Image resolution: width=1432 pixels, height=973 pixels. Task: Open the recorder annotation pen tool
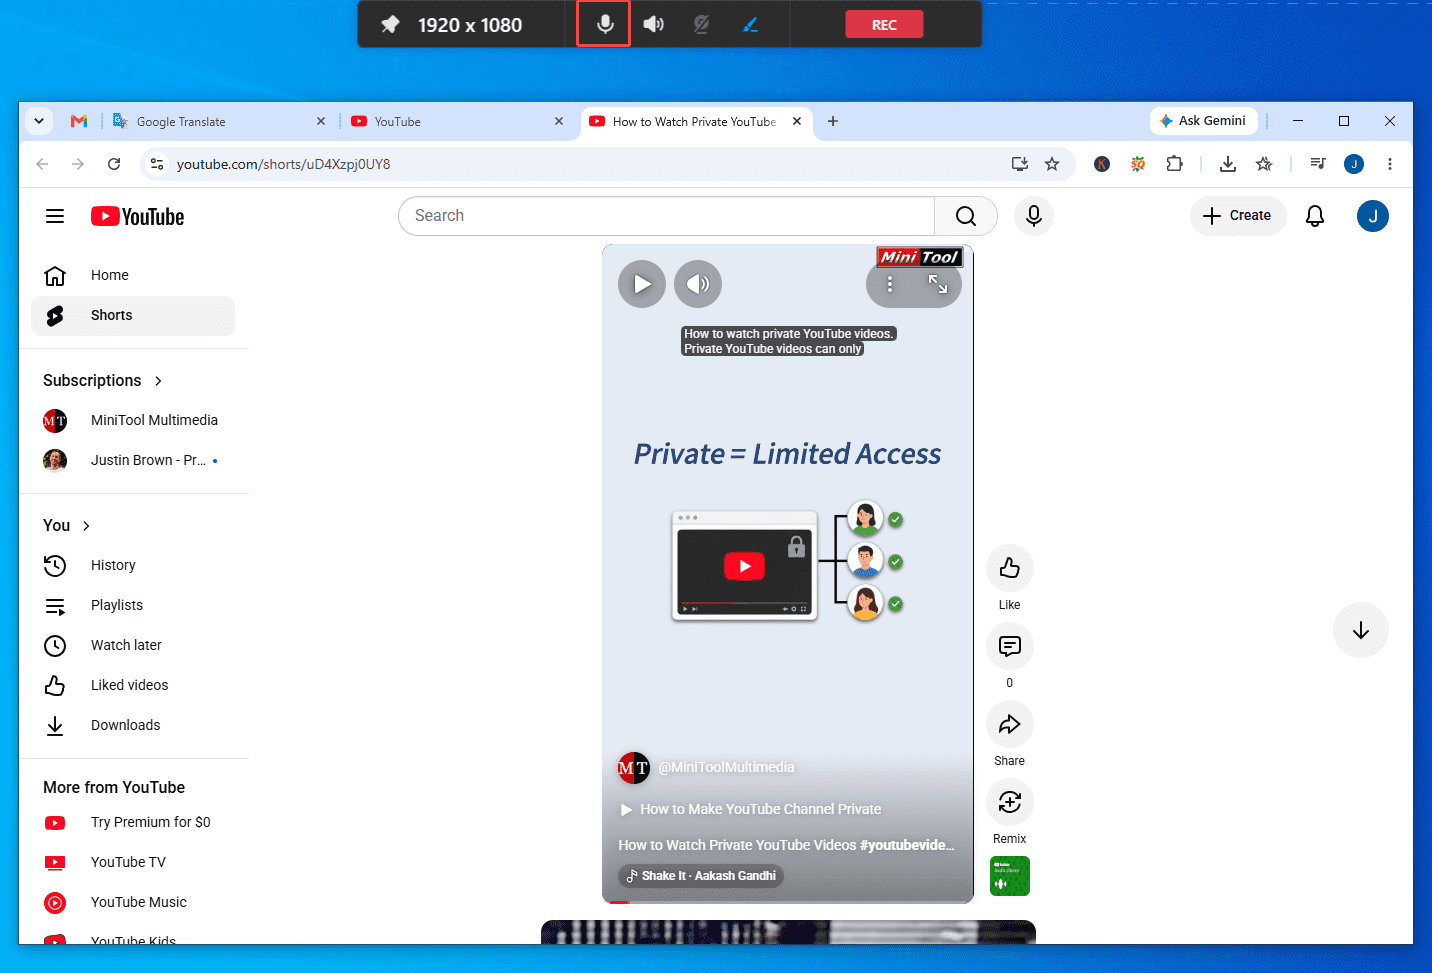pyautogui.click(x=750, y=24)
